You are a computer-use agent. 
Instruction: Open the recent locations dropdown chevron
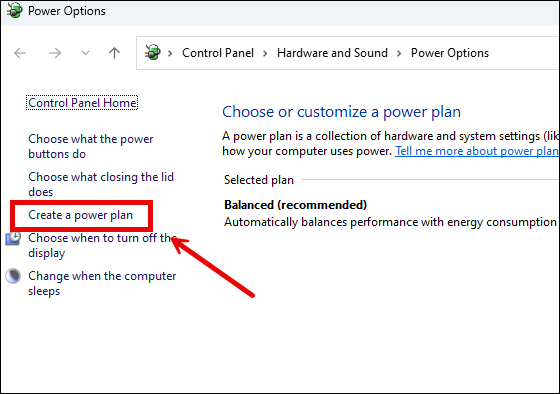pyautogui.click(x=85, y=53)
